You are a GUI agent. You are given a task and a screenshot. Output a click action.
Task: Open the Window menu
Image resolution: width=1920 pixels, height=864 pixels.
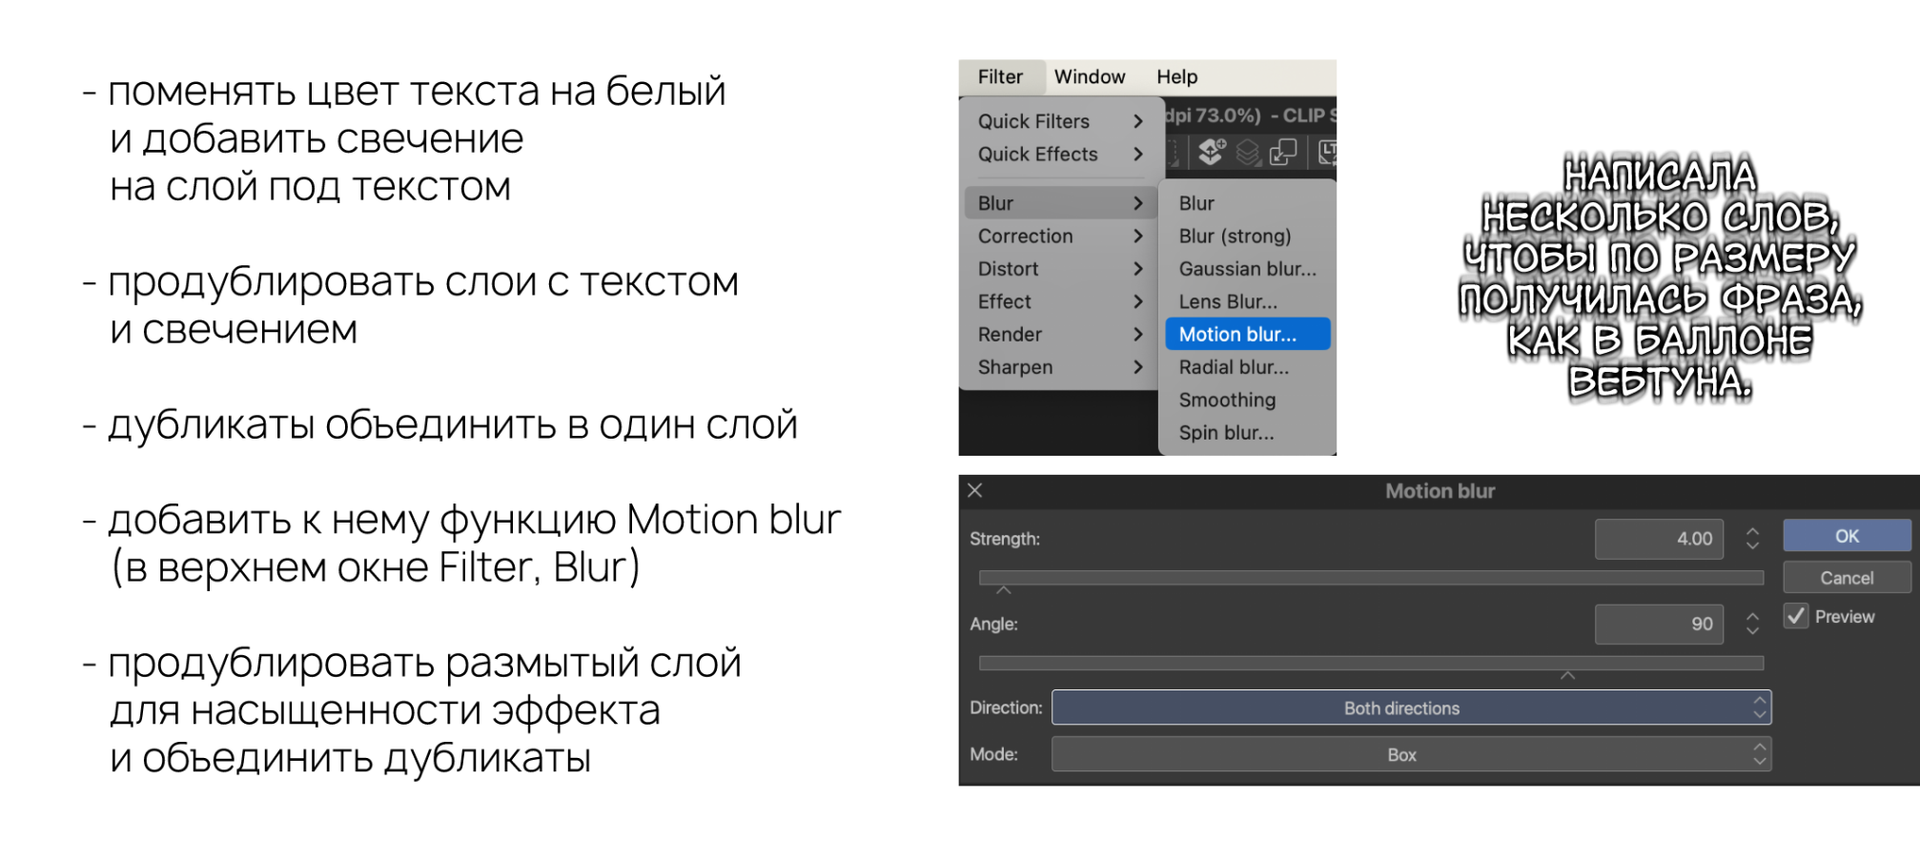click(1089, 77)
